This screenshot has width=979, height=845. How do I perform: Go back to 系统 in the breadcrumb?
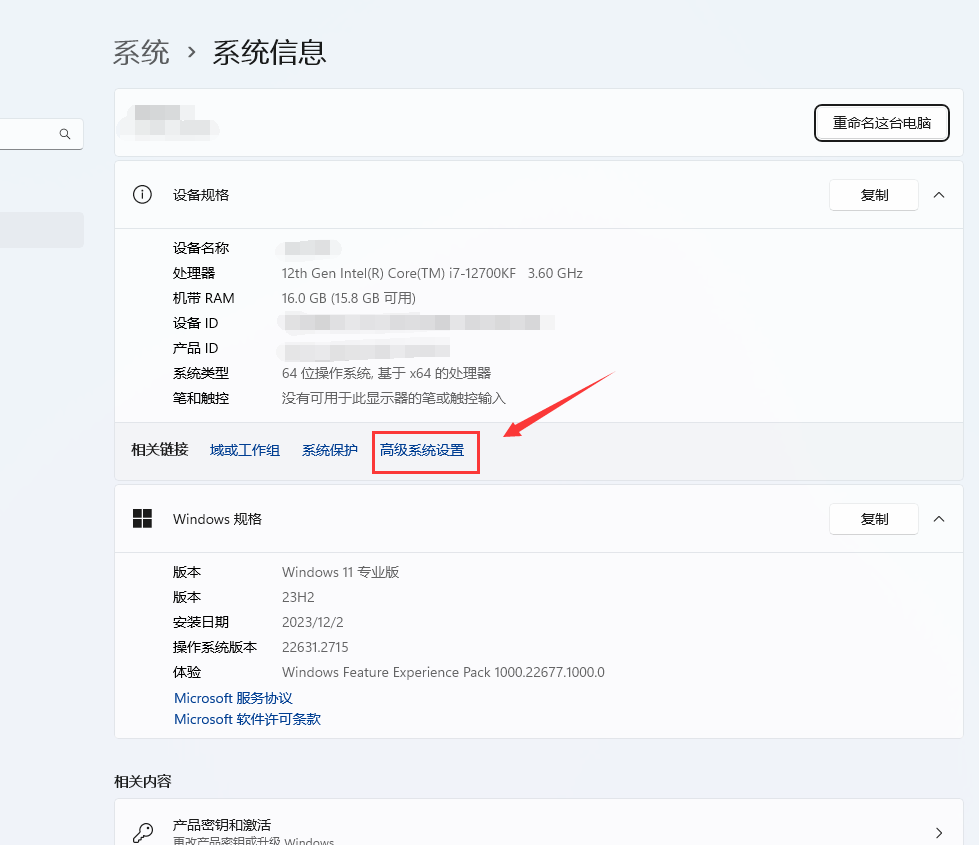(141, 52)
